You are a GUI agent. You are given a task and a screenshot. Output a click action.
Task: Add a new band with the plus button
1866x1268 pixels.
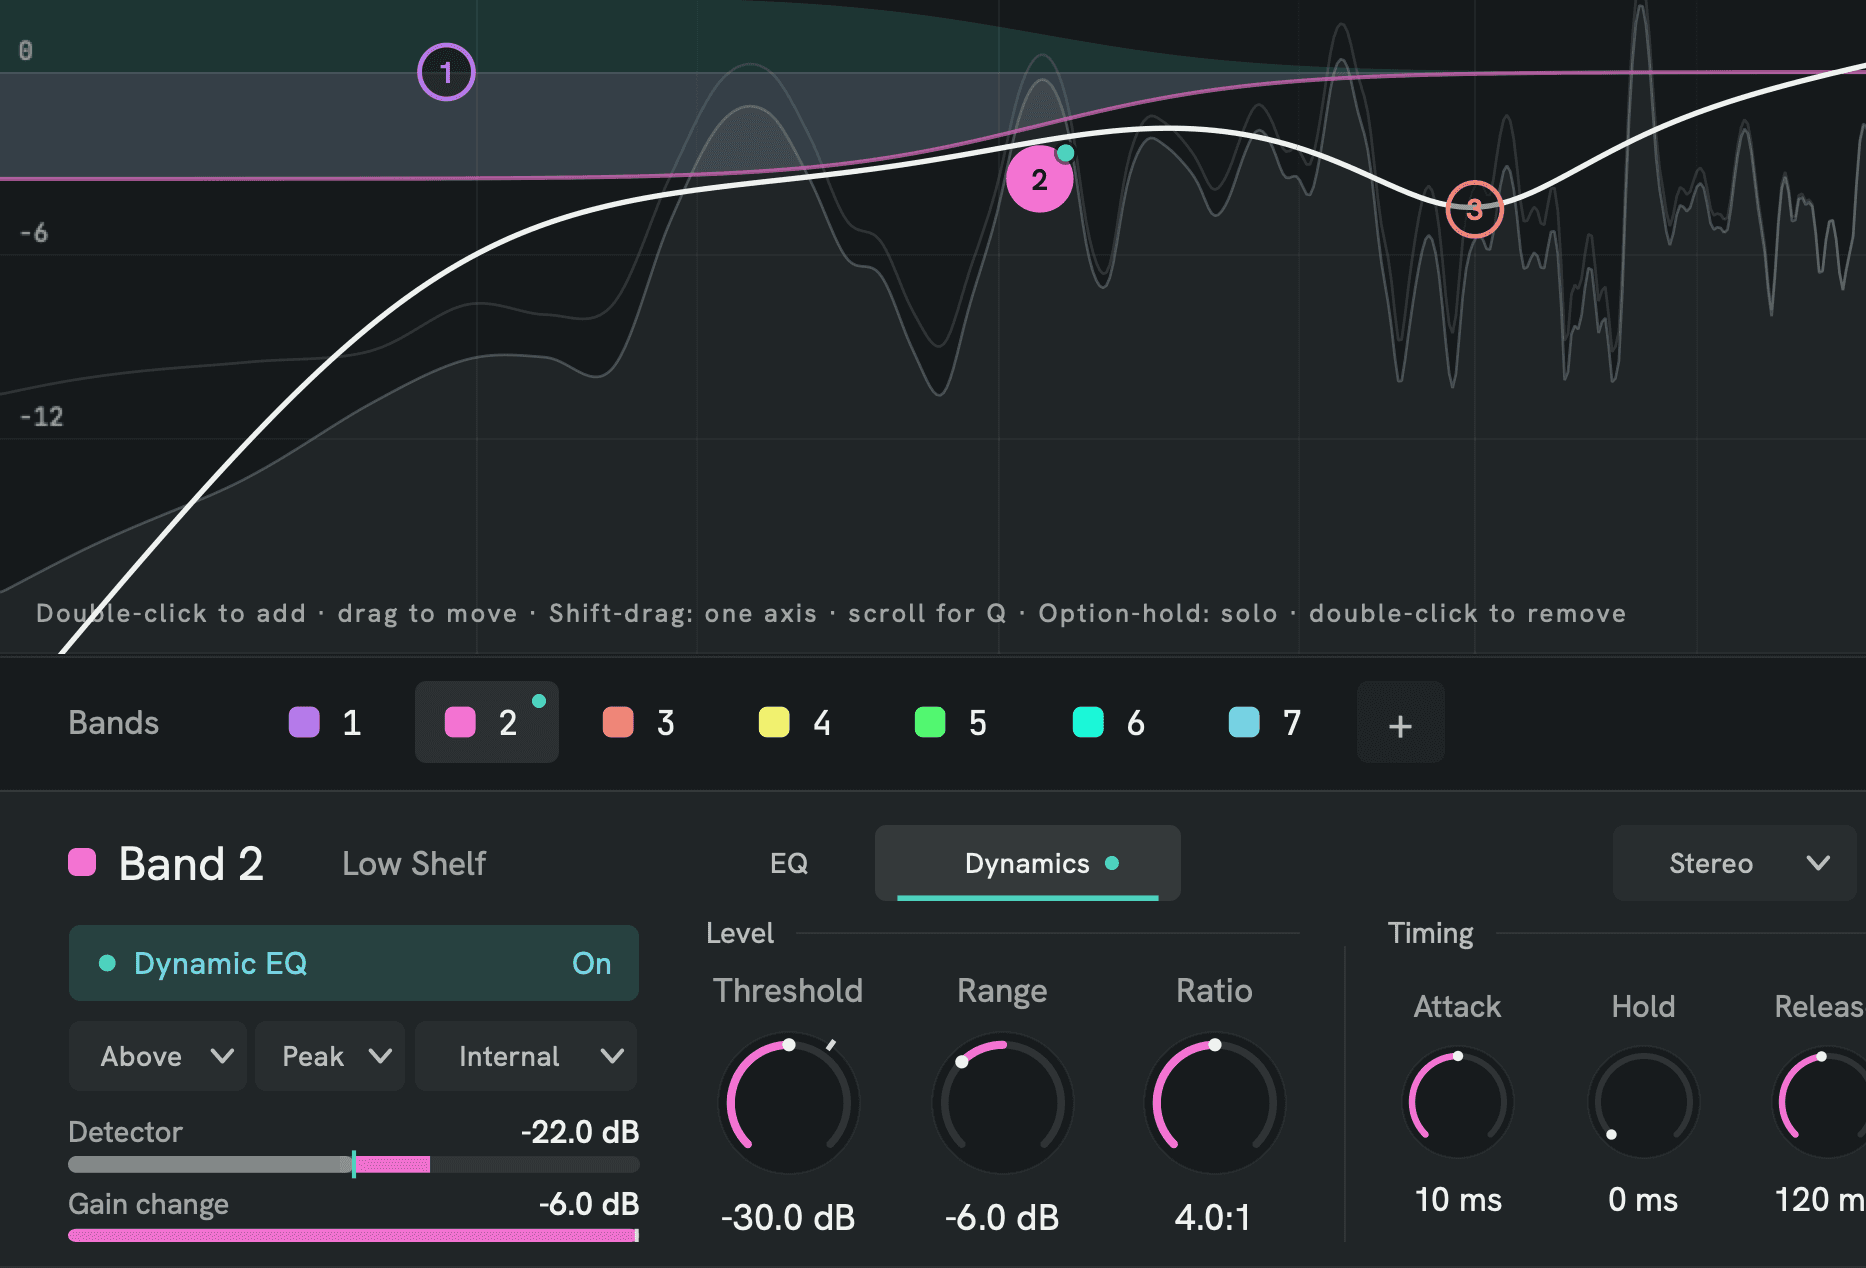(x=1400, y=723)
